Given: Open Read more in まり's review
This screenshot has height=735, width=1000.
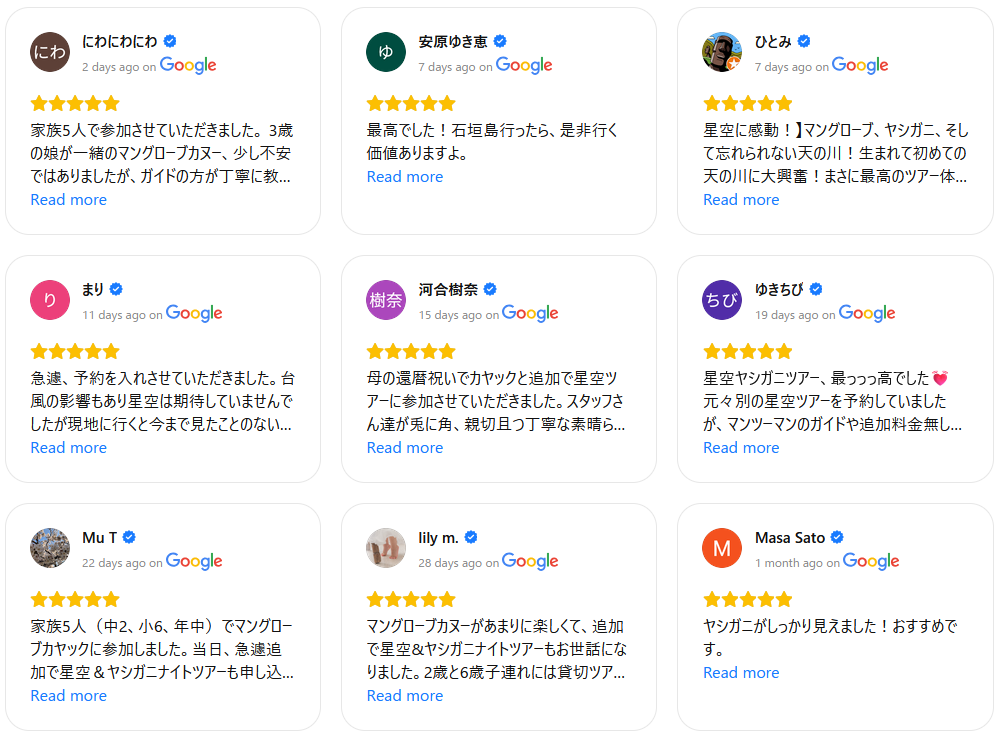Looking at the screenshot, I should pyautogui.click(x=68, y=448).
